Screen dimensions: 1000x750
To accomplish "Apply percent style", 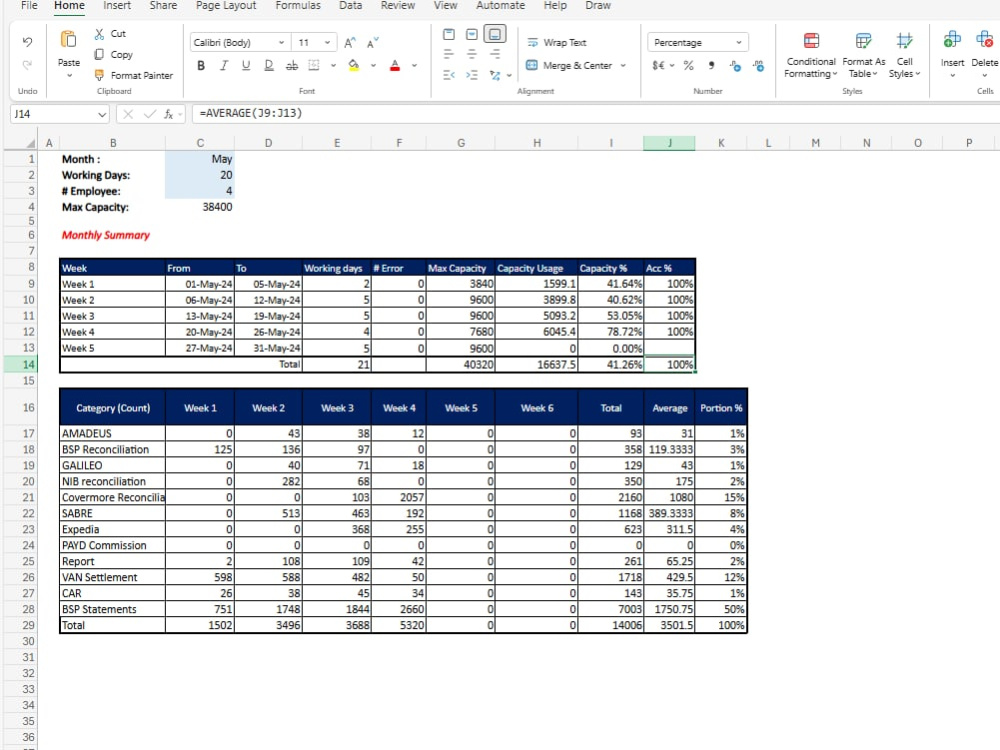I will (x=689, y=65).
